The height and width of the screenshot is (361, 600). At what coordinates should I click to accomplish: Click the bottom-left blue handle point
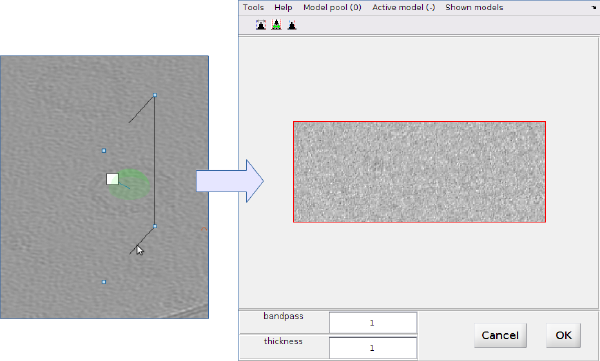point(104,282)
